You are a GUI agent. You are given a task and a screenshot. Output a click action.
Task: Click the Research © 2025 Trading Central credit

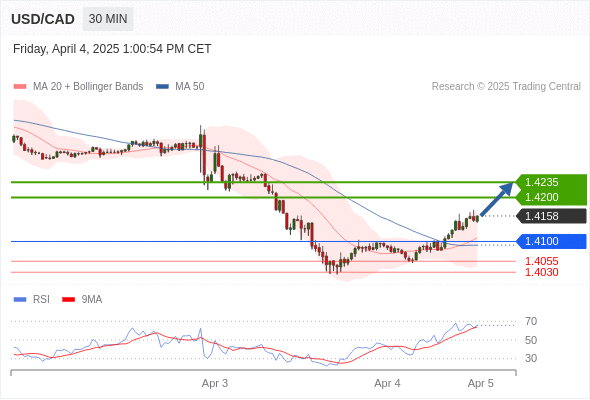click(506, 87)
